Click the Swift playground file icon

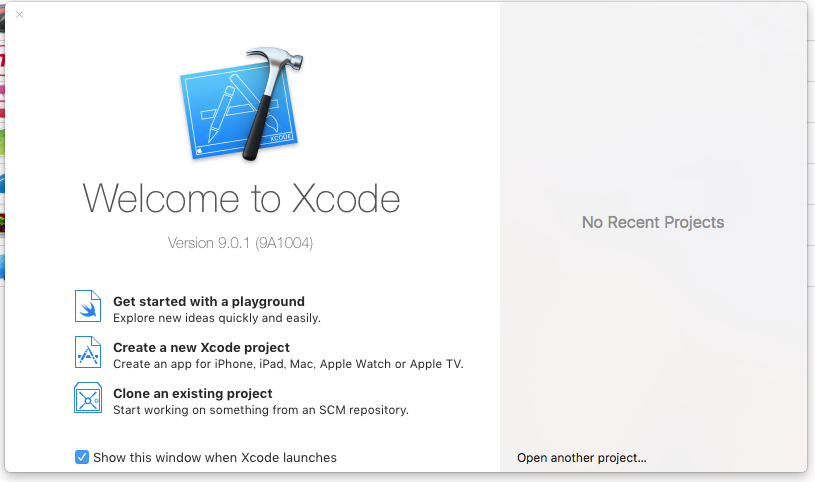(88, 306)
